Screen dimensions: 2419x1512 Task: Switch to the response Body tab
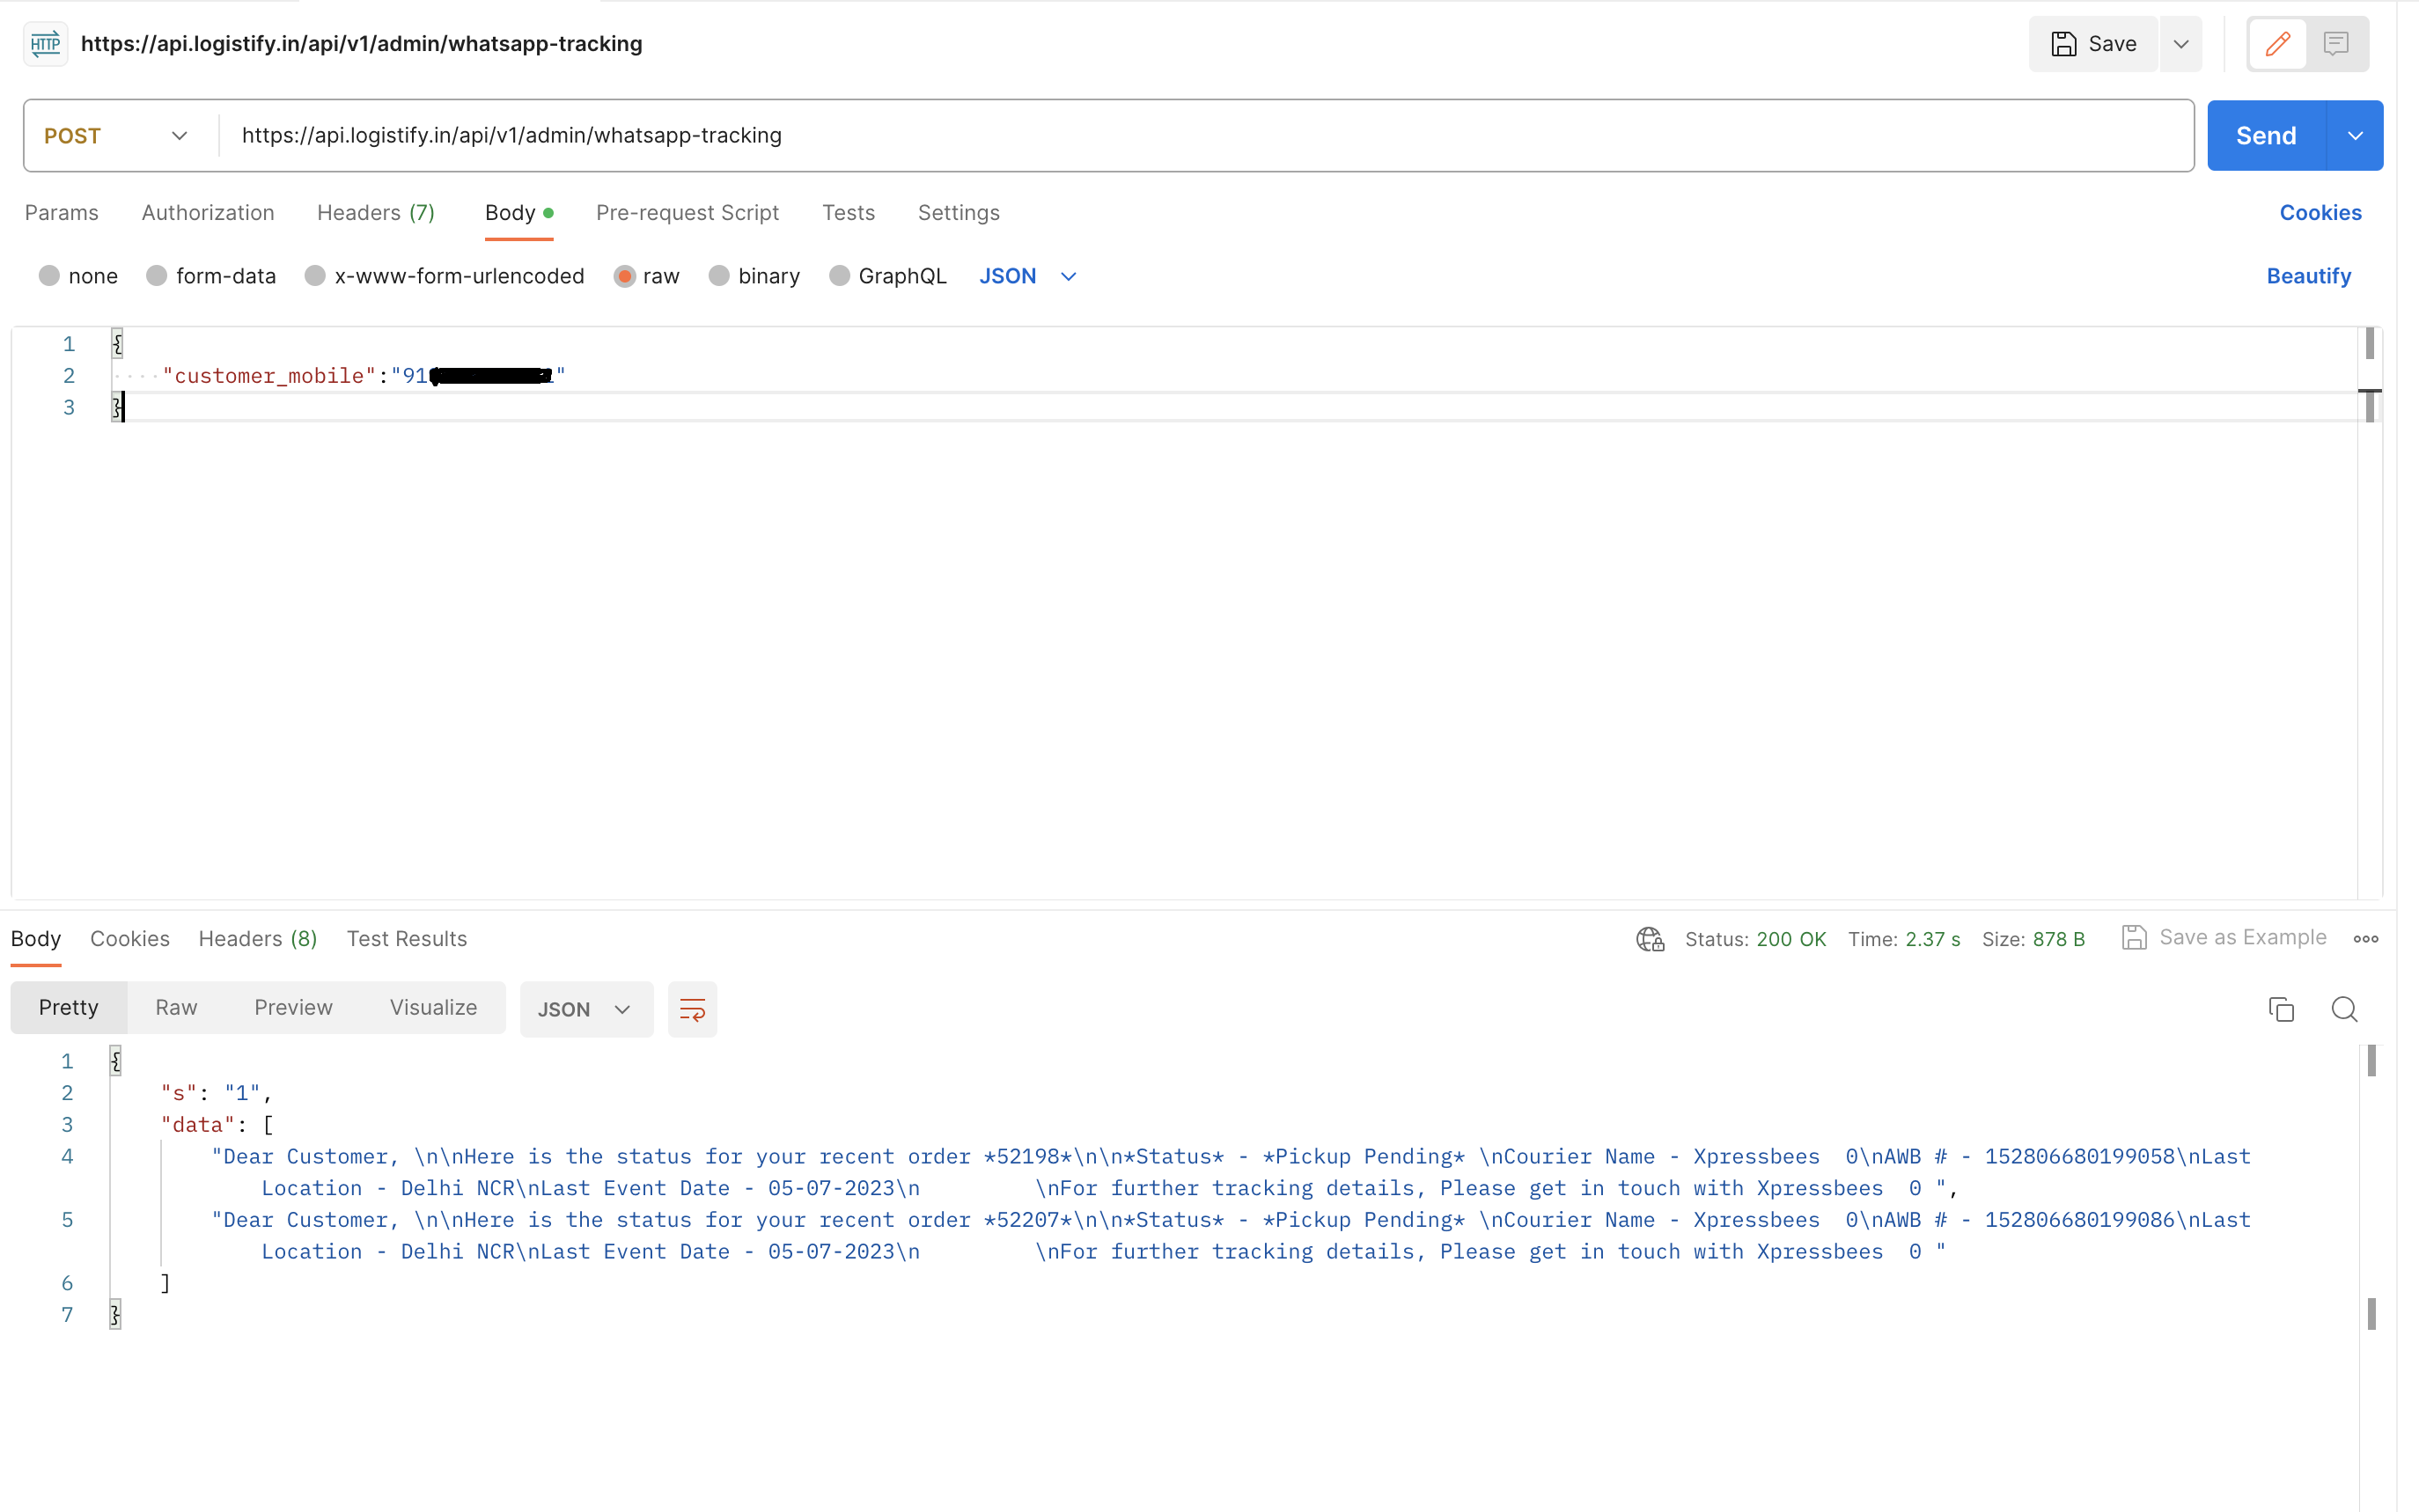point(36,938)
